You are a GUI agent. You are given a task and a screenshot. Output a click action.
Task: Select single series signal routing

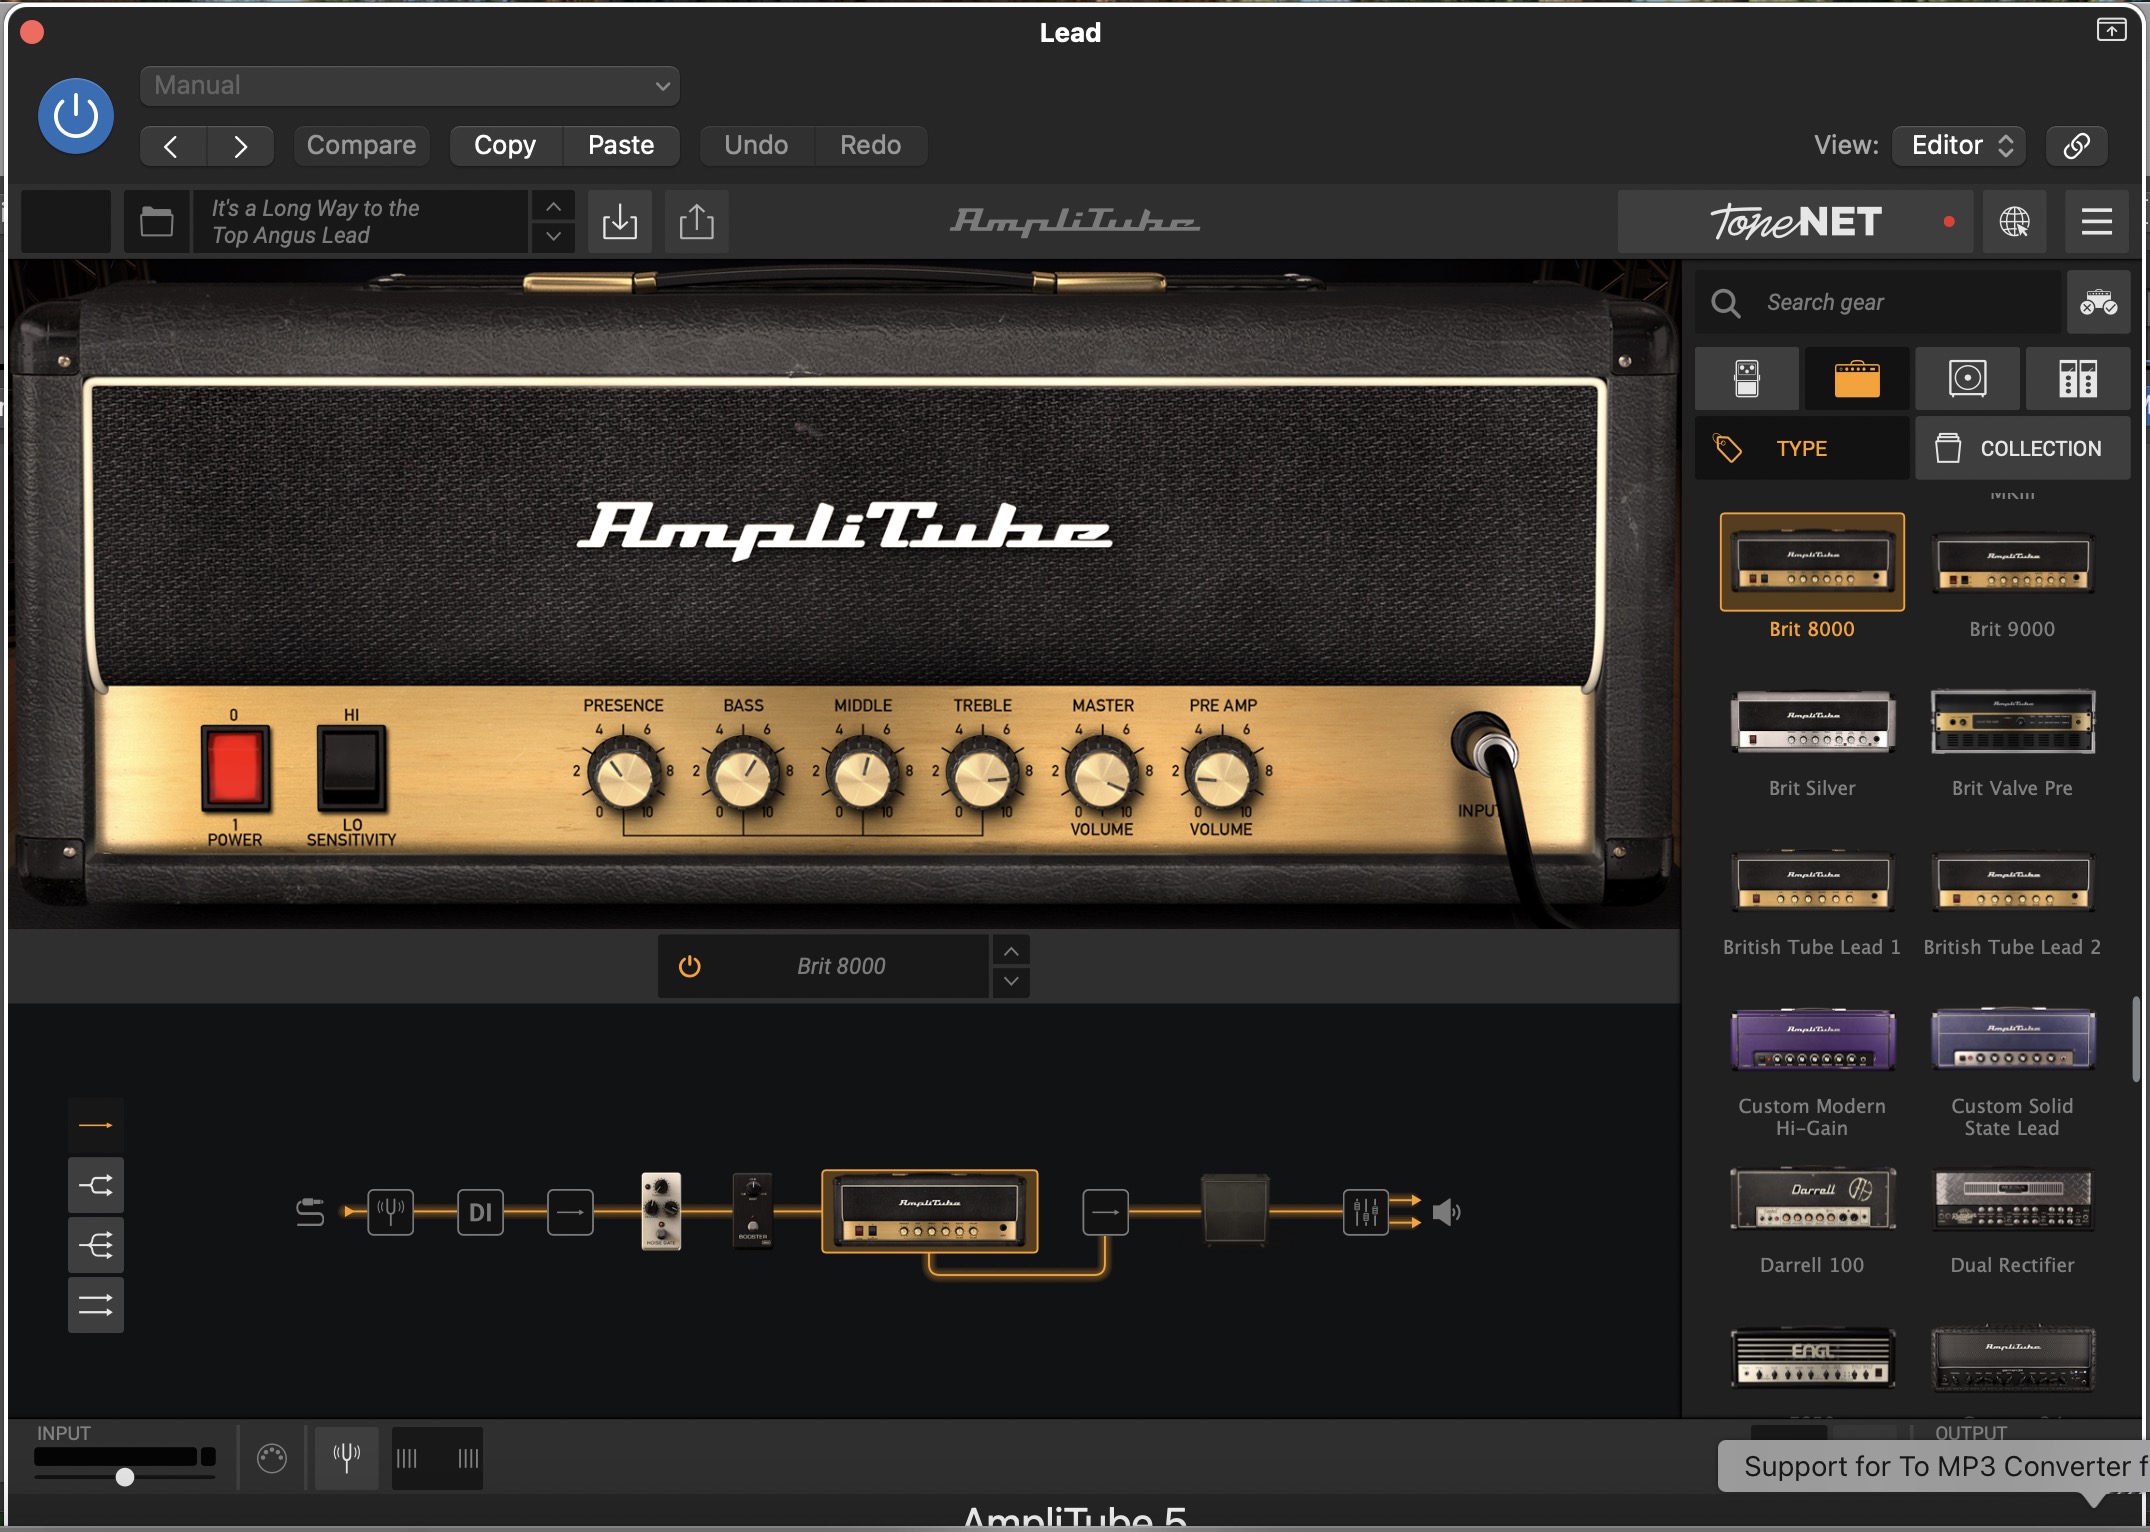pos(96,1125)
